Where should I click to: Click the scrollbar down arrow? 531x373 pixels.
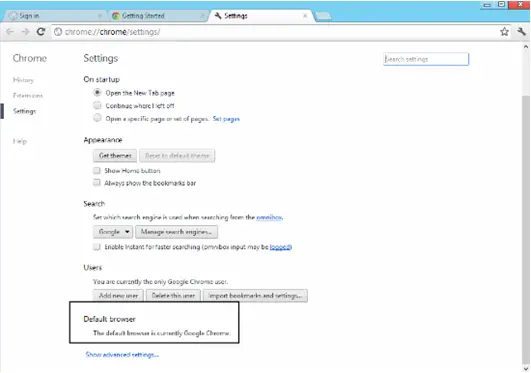tap(526, 369)
